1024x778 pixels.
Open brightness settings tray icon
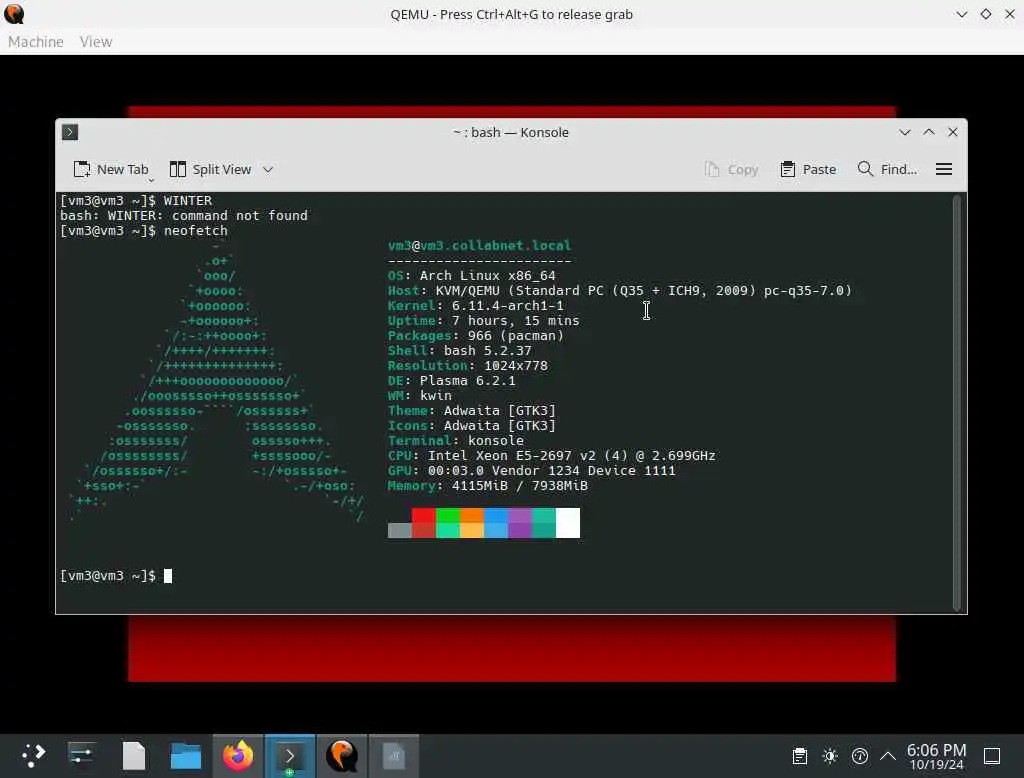[x=830, y=756]
